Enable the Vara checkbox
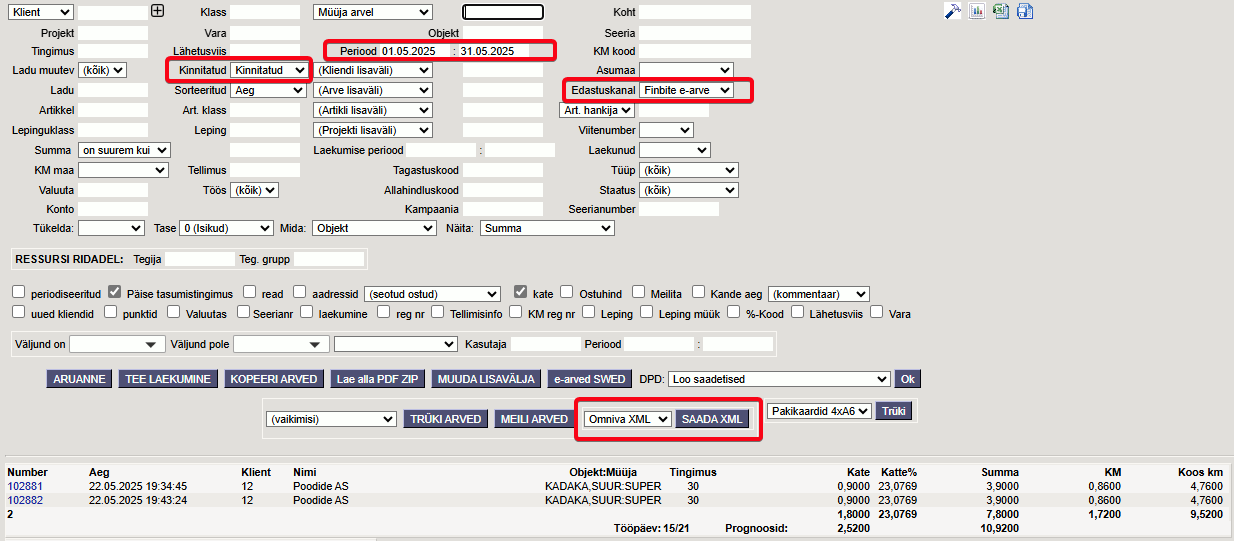The width and height of the screenshot is (1234, 541). 876,313
